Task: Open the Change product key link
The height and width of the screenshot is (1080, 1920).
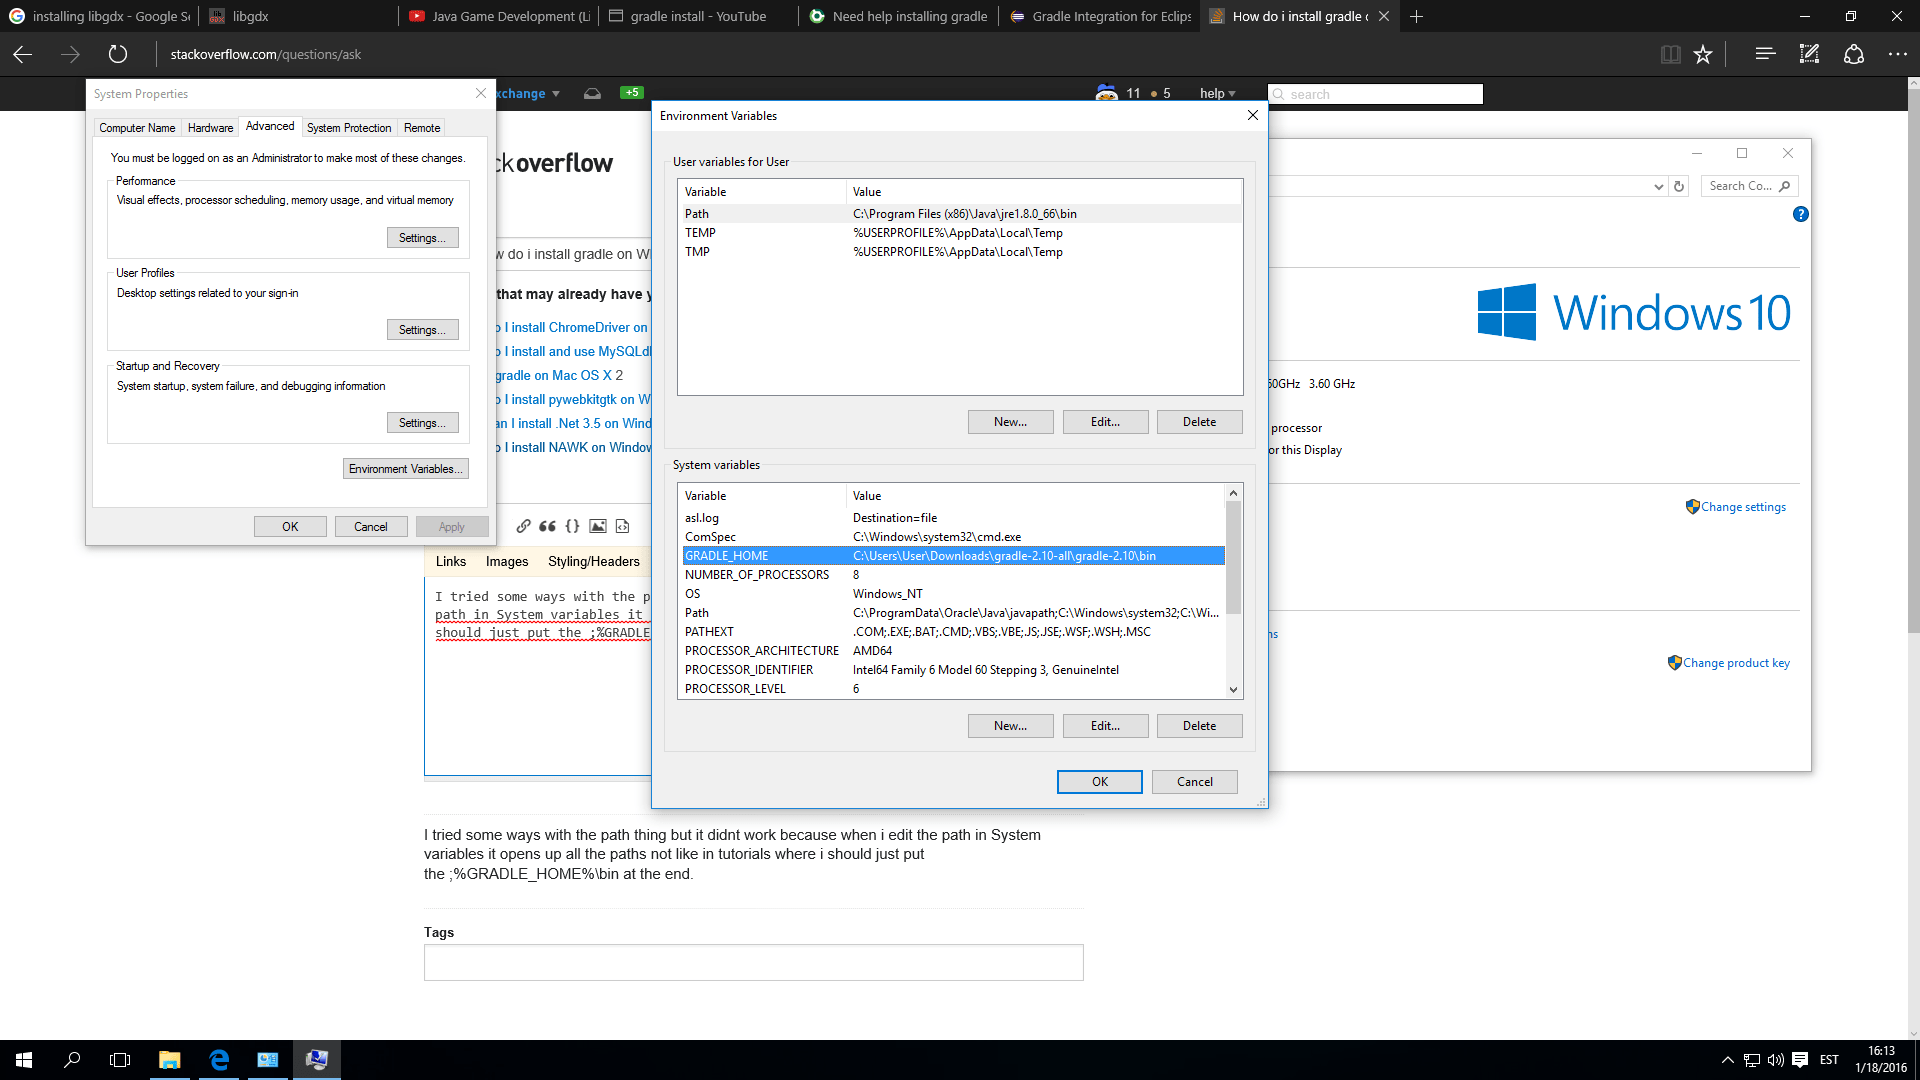Action: [x=1736, y=662]
